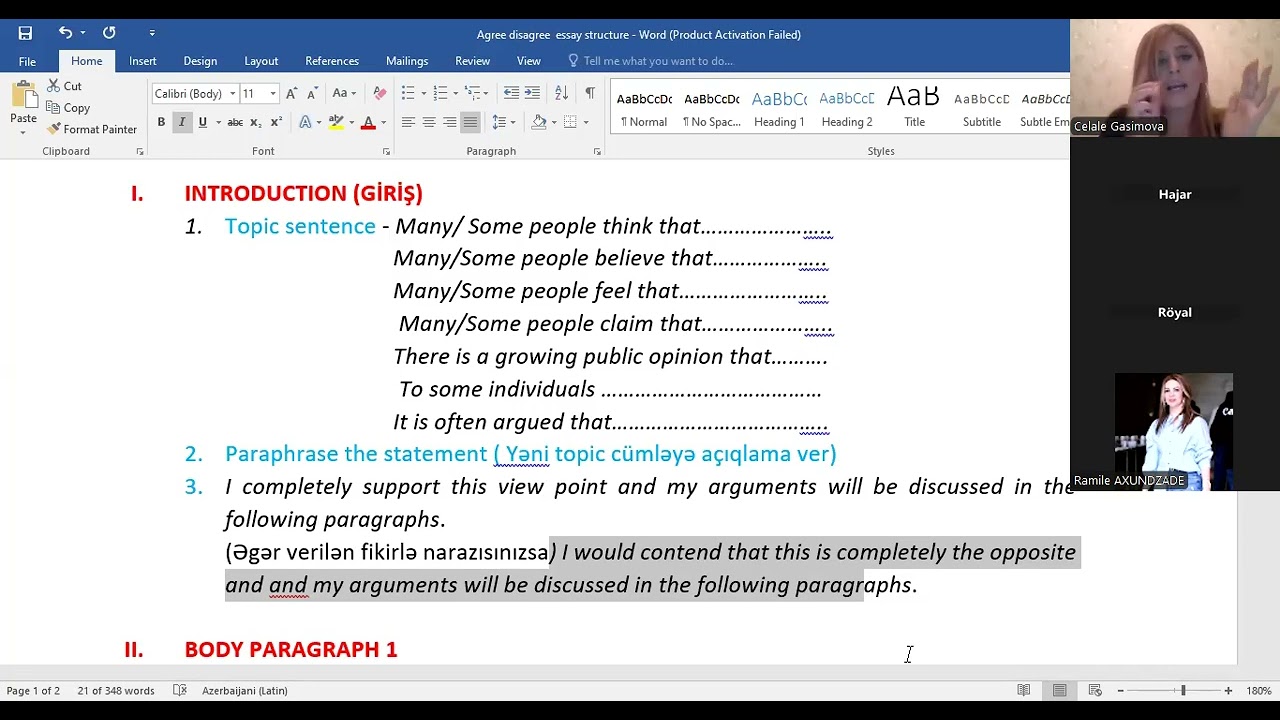Open the References tab
Screen dimensions: 1280x720
332,61
